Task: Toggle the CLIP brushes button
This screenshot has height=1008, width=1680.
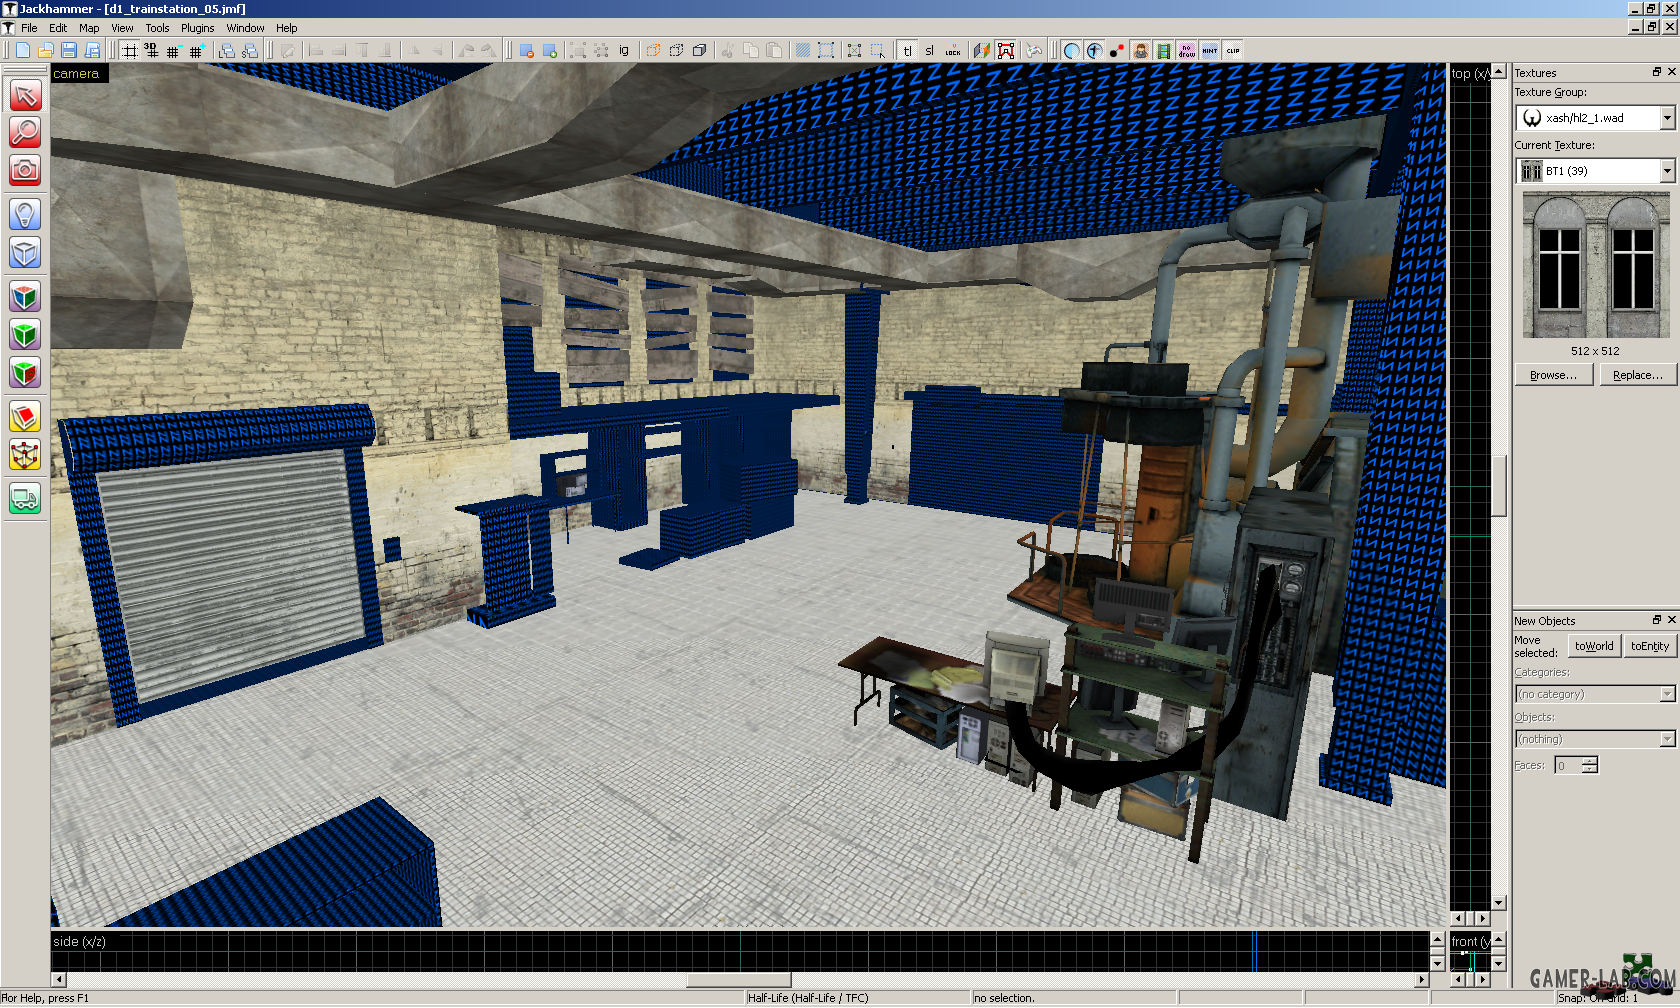Action: click(x=1233, y=50)
